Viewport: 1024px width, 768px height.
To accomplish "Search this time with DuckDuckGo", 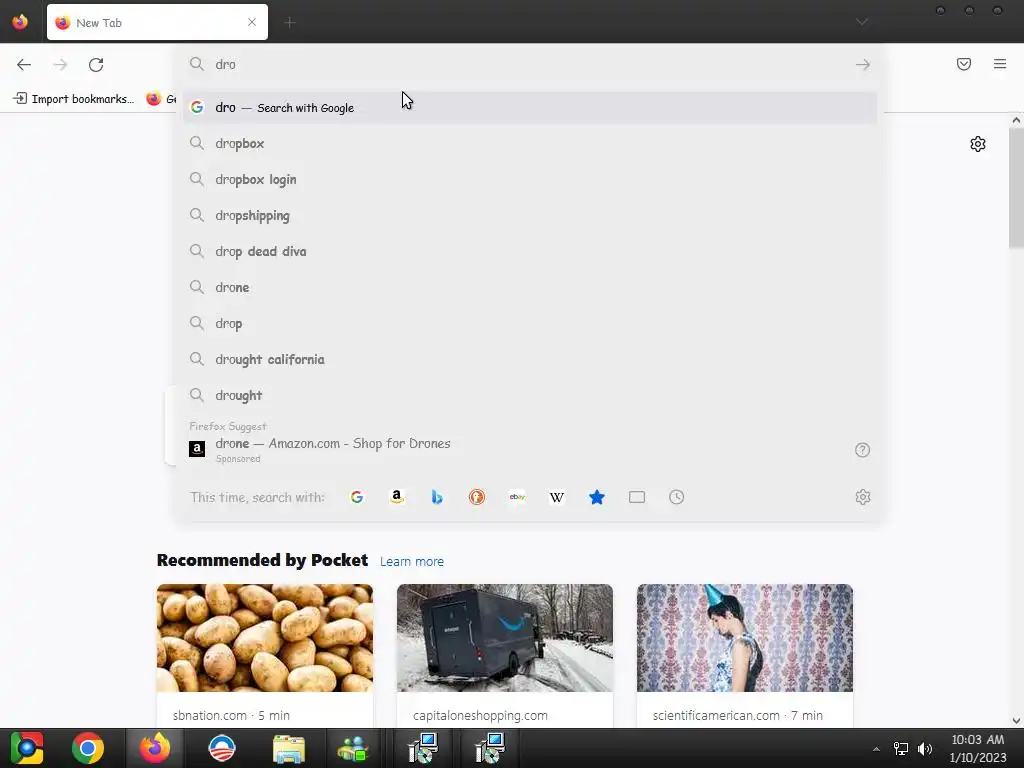I will point(477,497).
